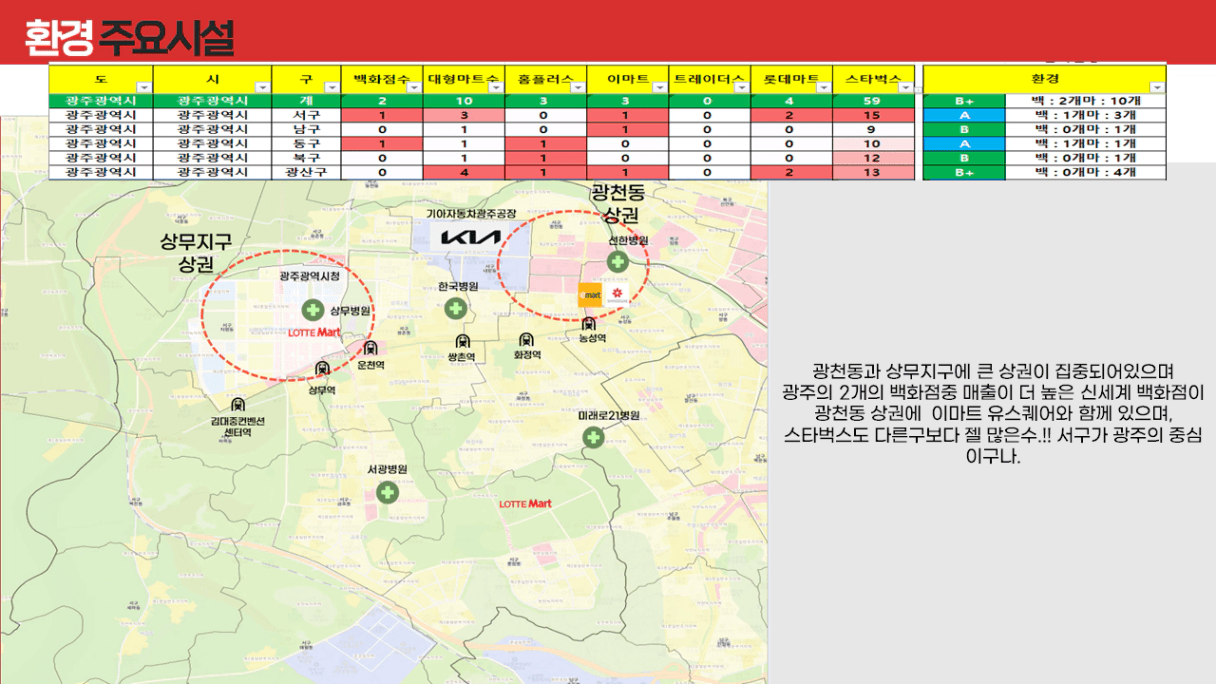Screen dimensions: 1216x684
Task: Select the 쌍촌역 subway station icon
Action: [461, 342]
